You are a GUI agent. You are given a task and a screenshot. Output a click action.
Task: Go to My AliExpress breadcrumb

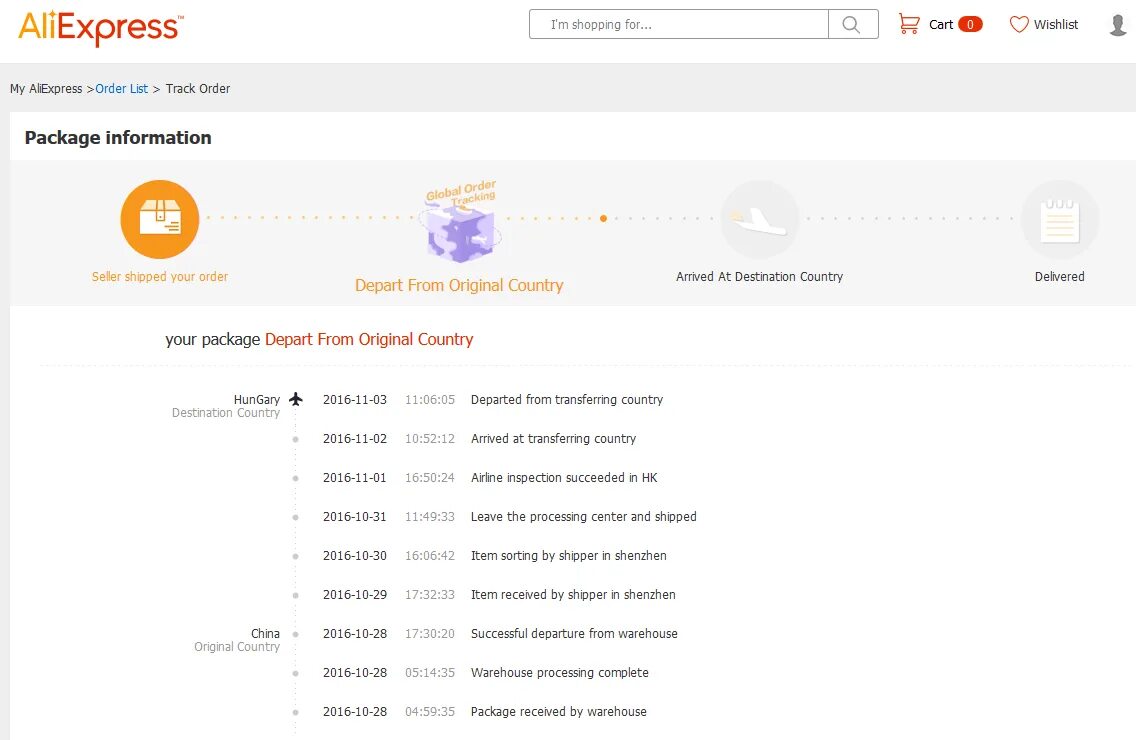(x=46, y=88)
